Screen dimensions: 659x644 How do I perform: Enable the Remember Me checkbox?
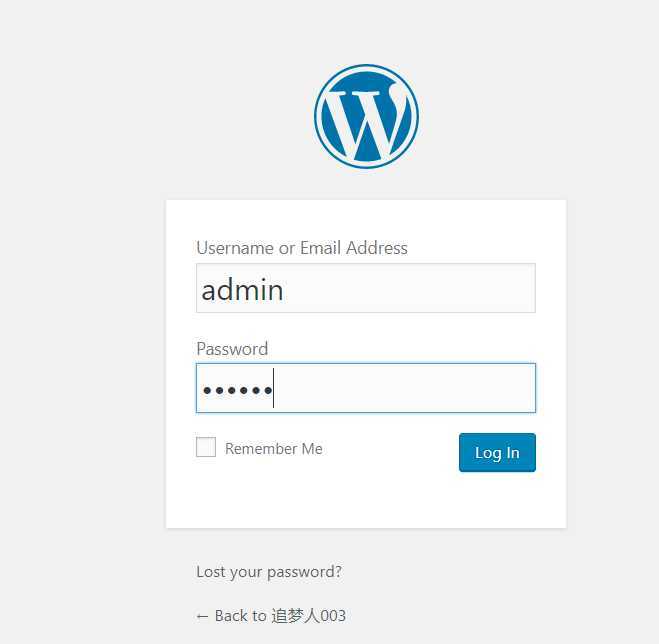(206, 447)
